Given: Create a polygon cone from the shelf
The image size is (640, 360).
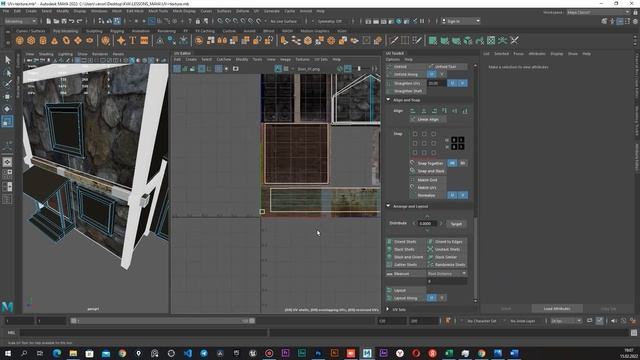Looking at the screenshot, I should click(x=54, y=40).
